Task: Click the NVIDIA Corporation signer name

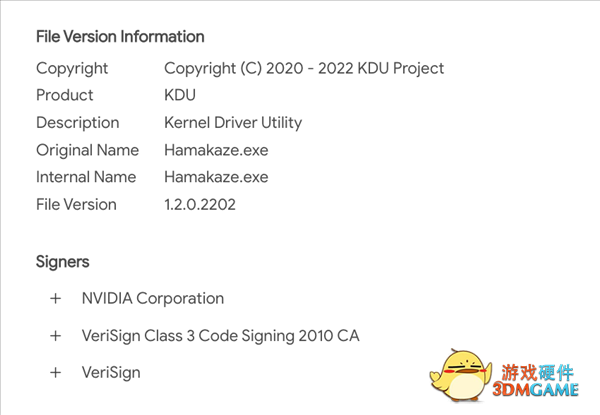Action: [153, 298]
